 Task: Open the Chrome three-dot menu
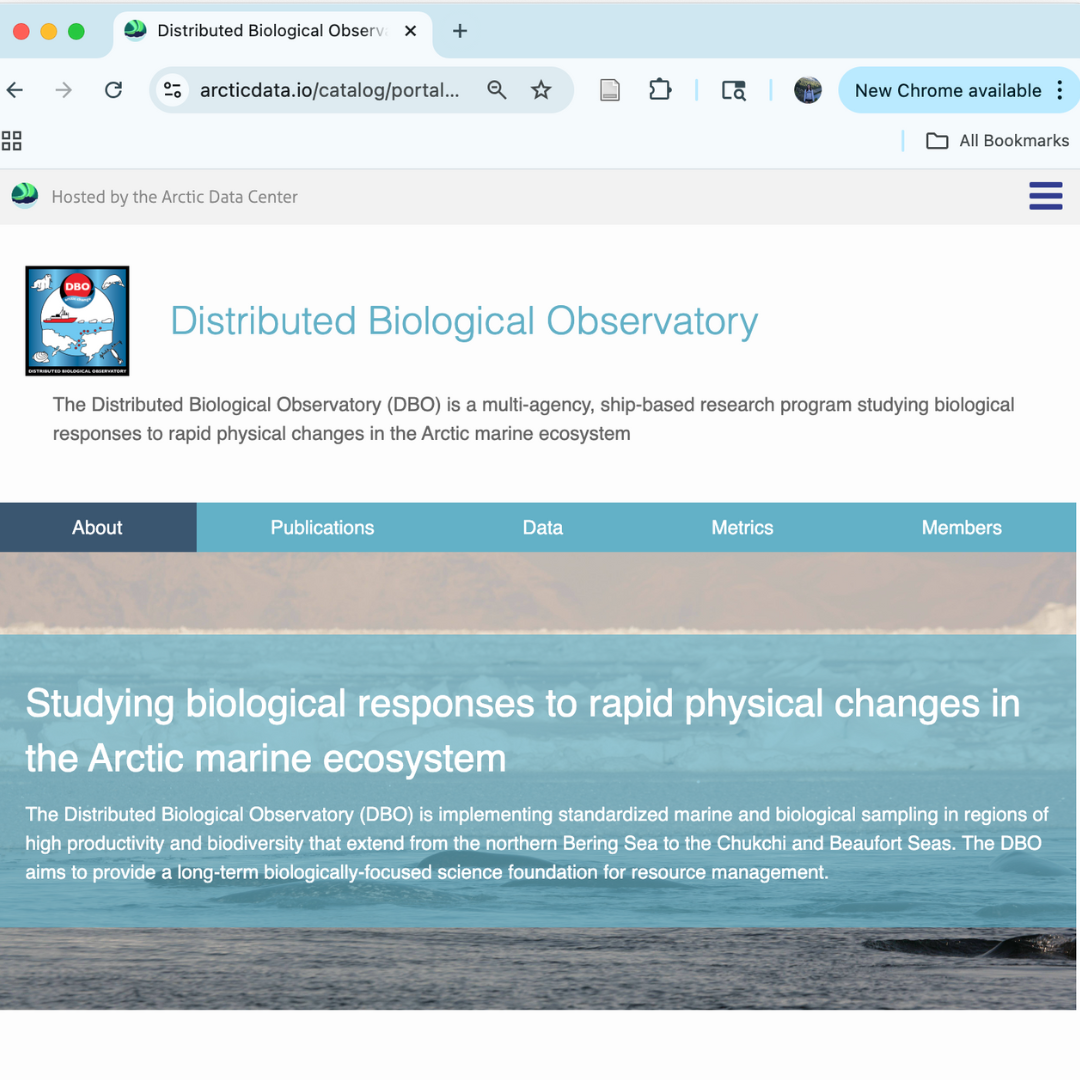[x=1060, y=90]
